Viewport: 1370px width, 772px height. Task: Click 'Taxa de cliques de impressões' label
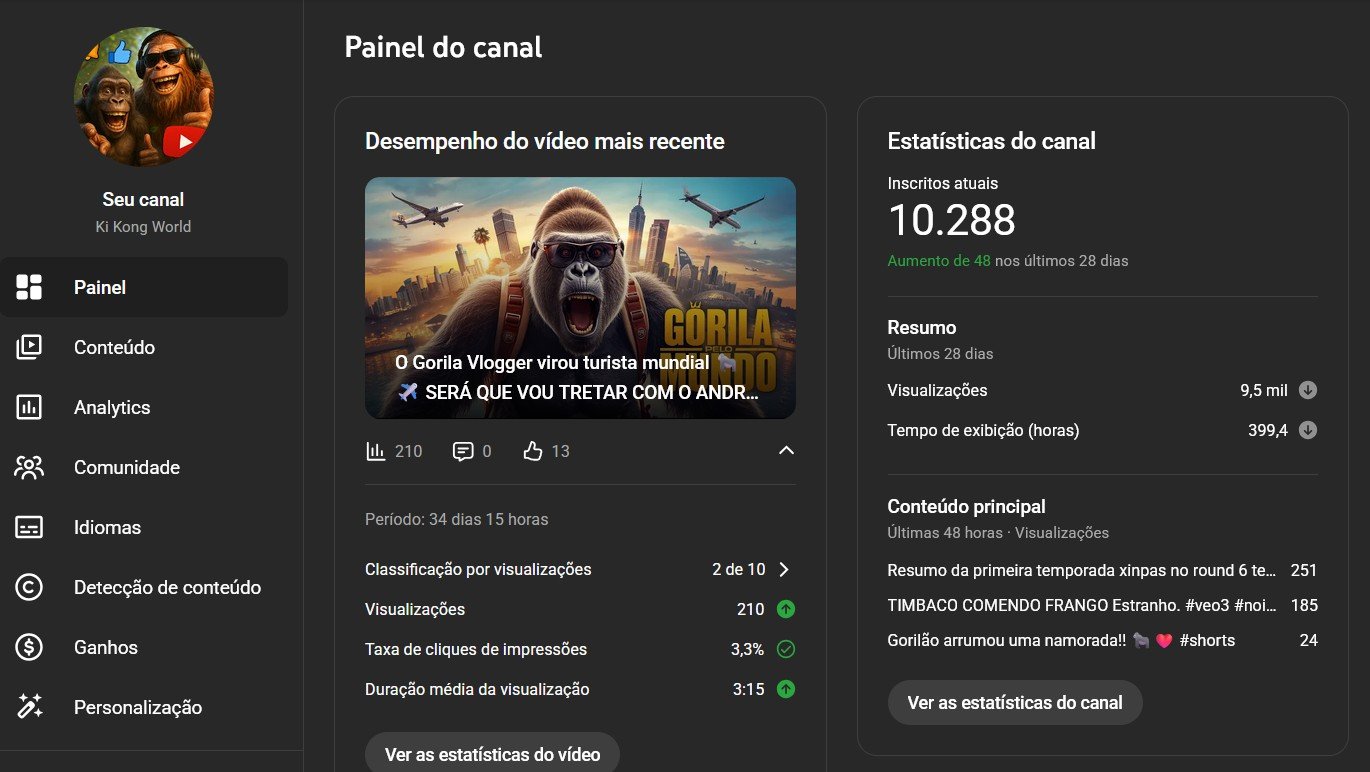point(476,649)
